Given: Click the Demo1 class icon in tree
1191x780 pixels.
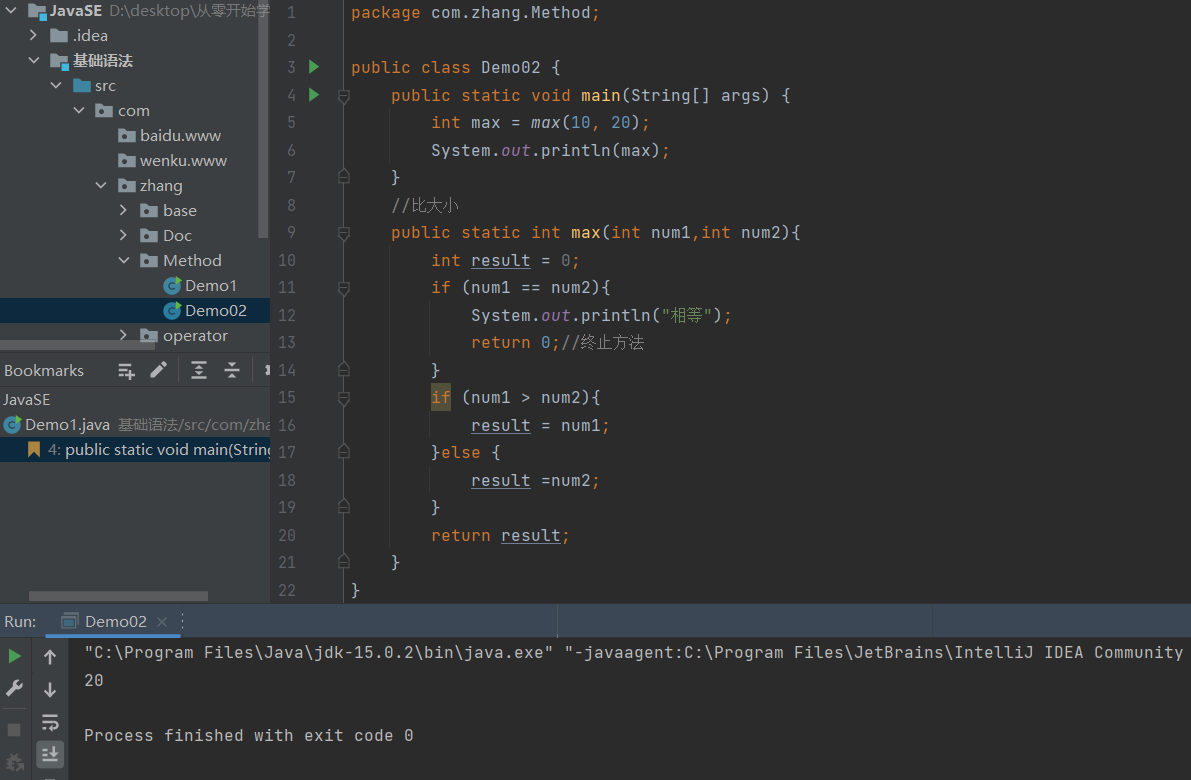Looking at the screenshot, I should tap(172, 286).
